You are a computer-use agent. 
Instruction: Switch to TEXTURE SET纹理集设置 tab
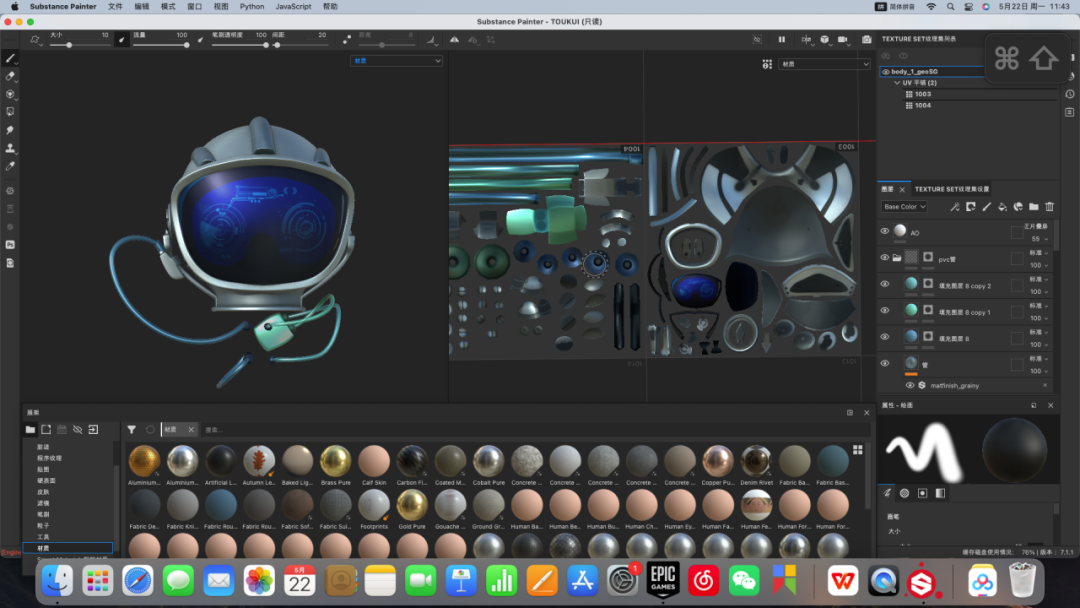click(x=951, y=189)
